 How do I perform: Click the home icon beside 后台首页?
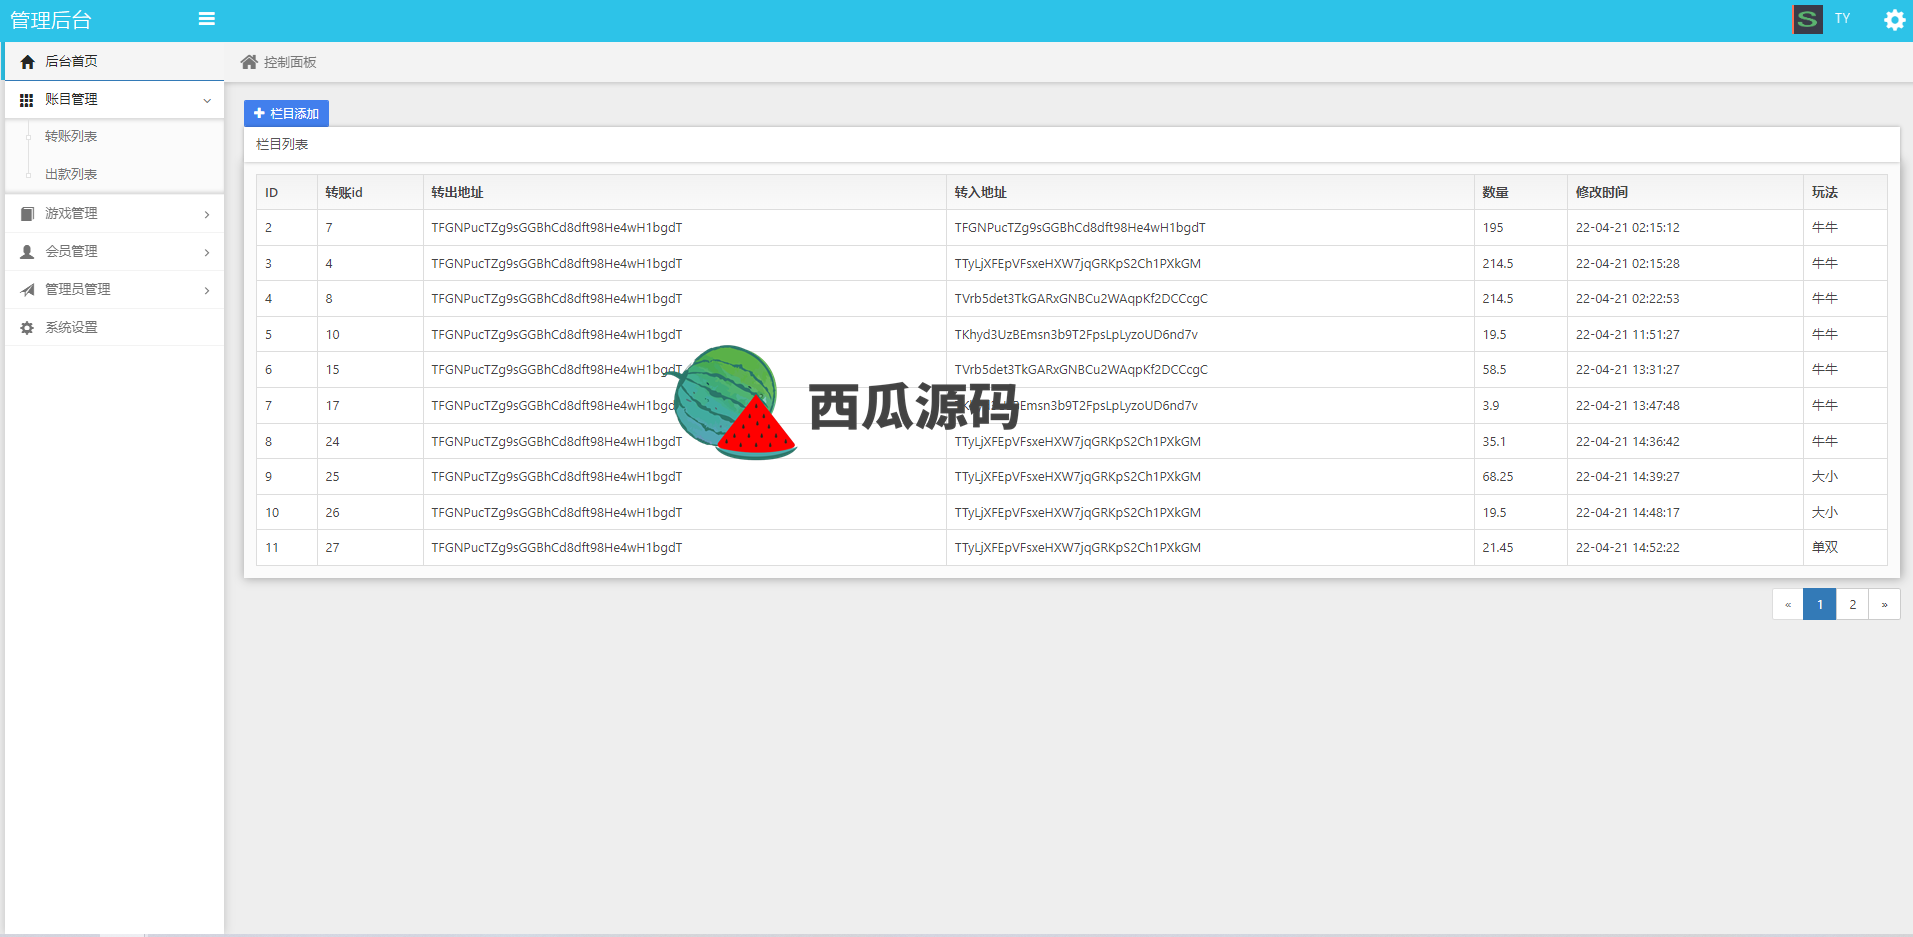click(x=27, y=62)
